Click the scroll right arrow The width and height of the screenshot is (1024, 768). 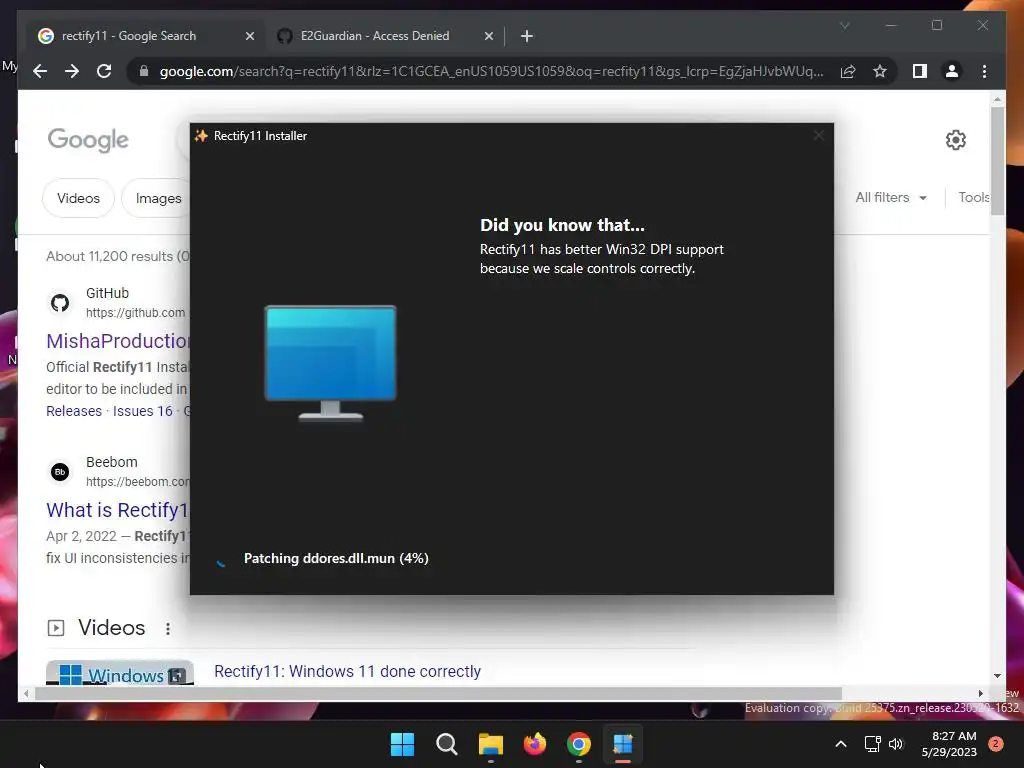[980, 694]
